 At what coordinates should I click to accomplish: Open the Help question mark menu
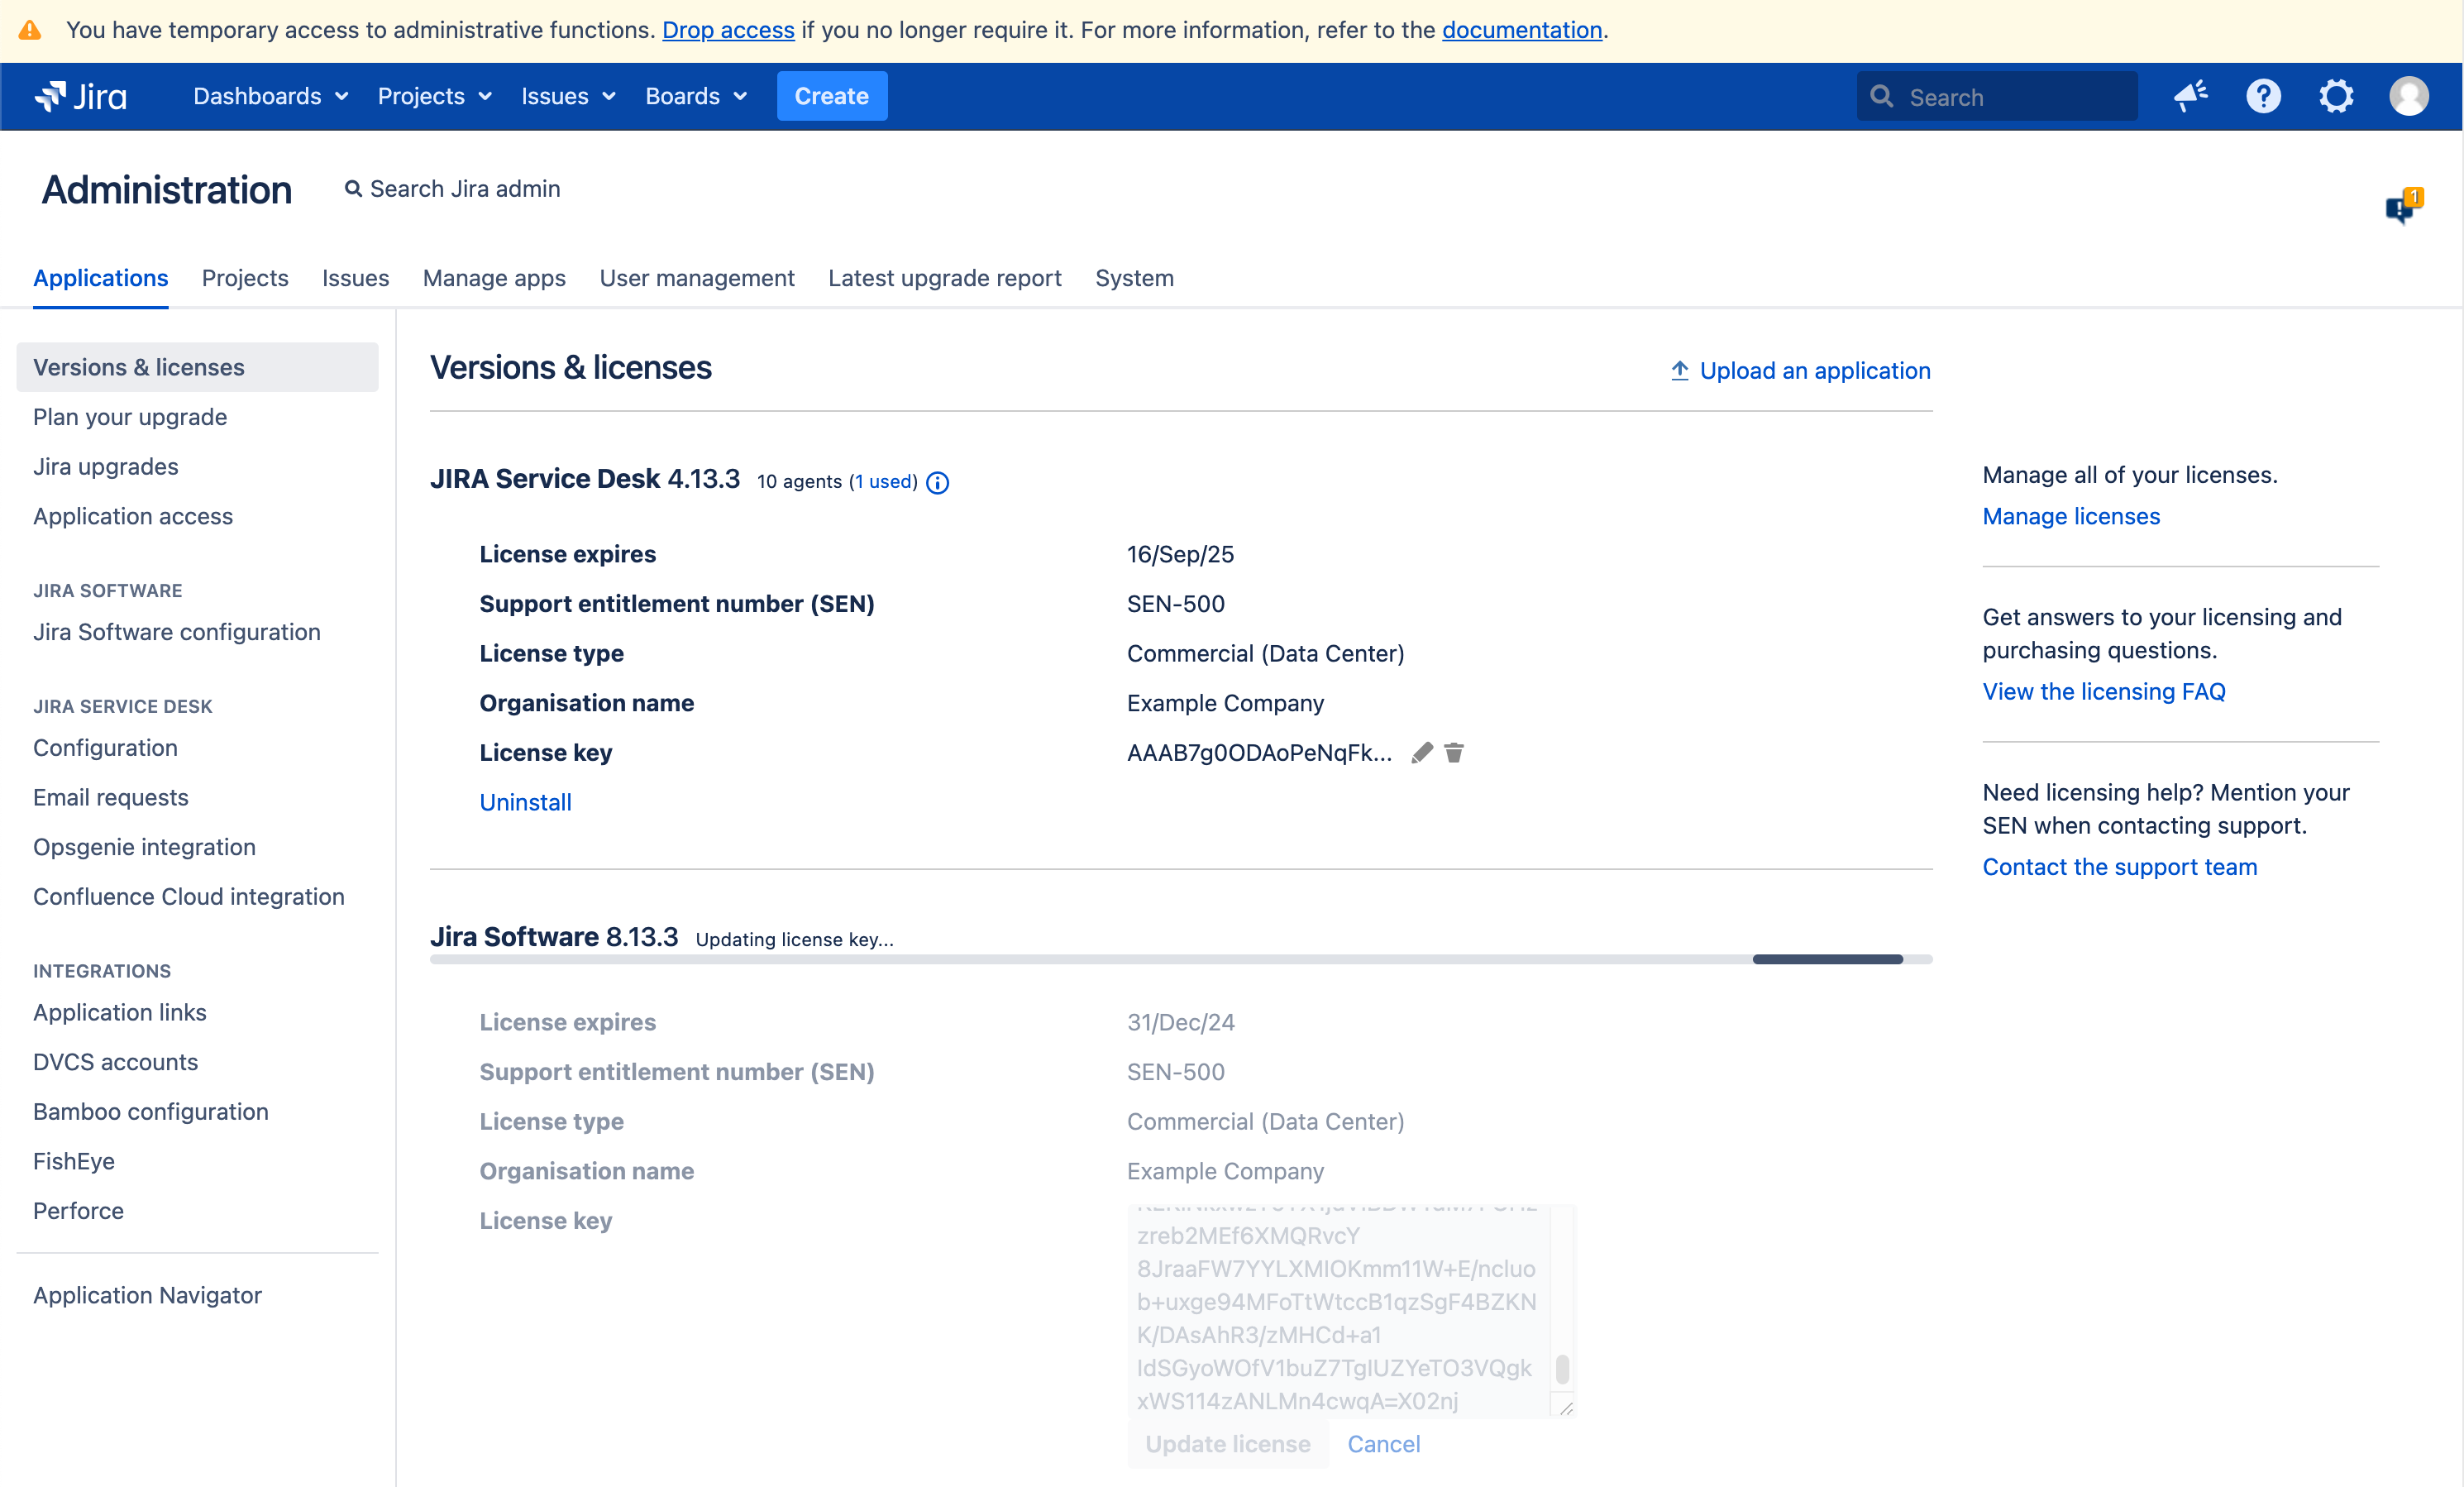click(x=2263, y=97)
